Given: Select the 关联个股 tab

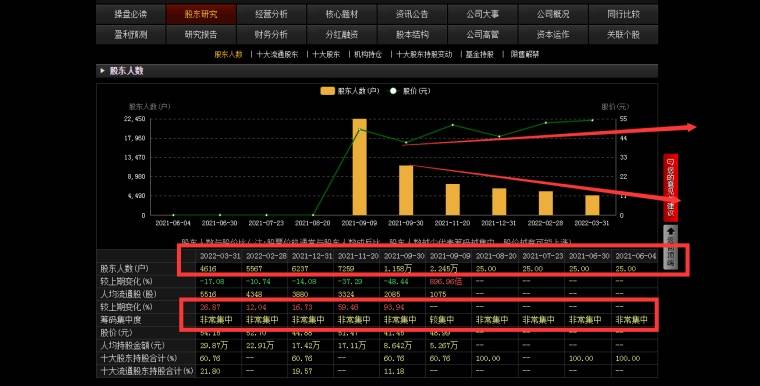Looking at the screenshot, I should pos(623,34).
